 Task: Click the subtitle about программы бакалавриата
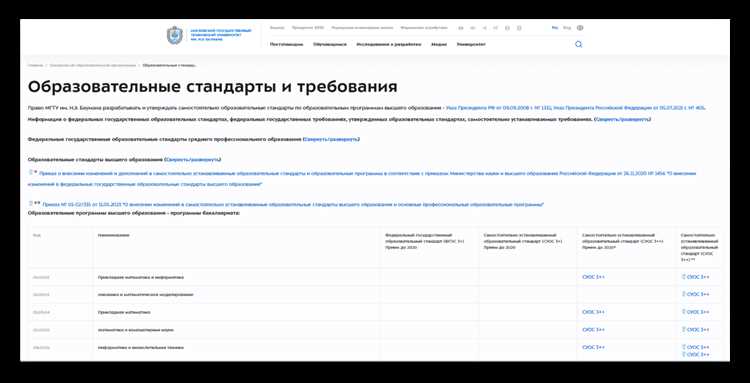[134, 213]
